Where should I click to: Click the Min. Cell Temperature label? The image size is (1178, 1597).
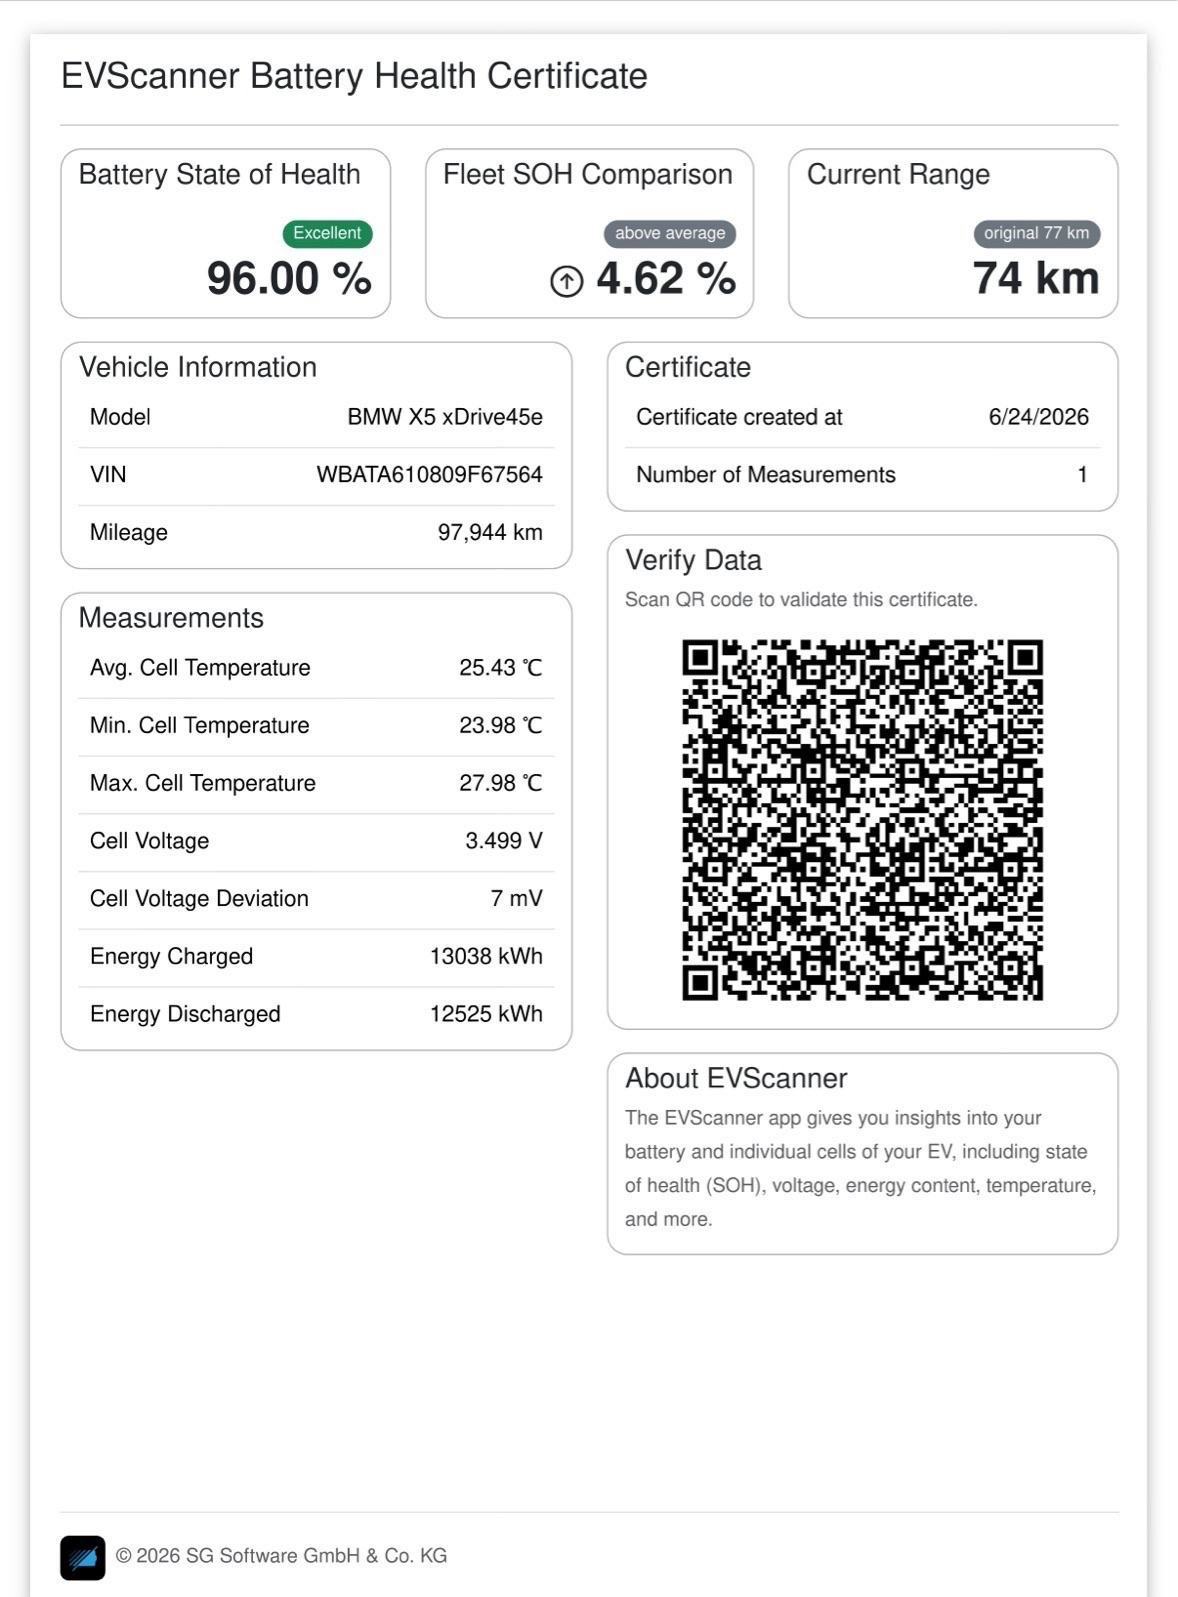(200, 725)
